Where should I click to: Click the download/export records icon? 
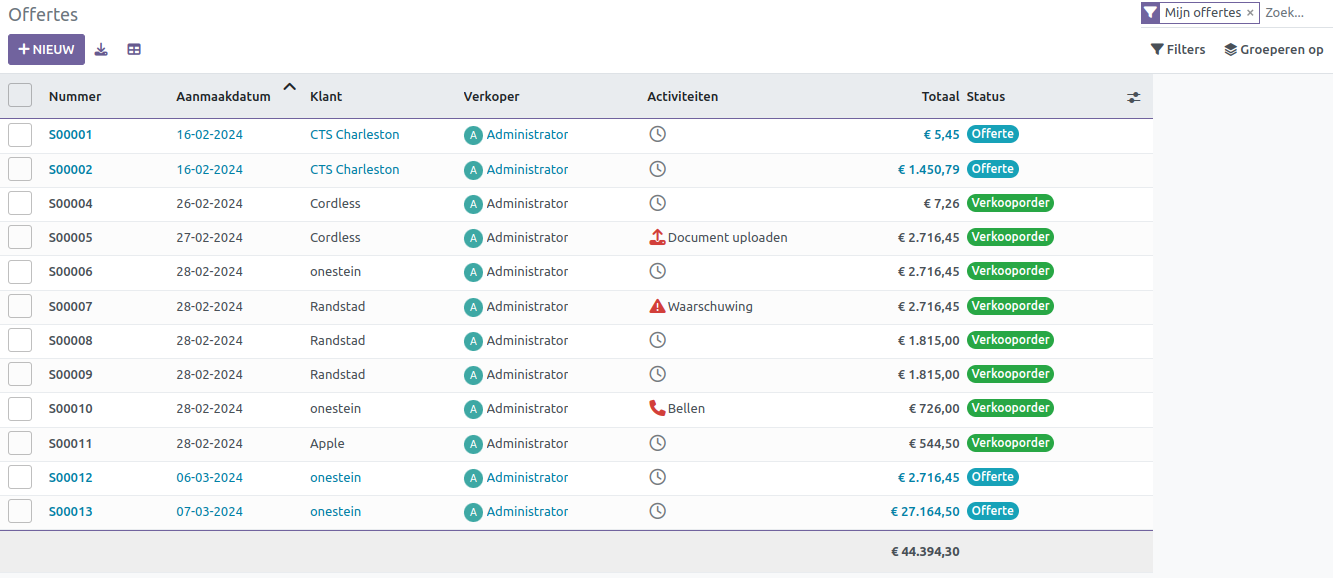101,49
